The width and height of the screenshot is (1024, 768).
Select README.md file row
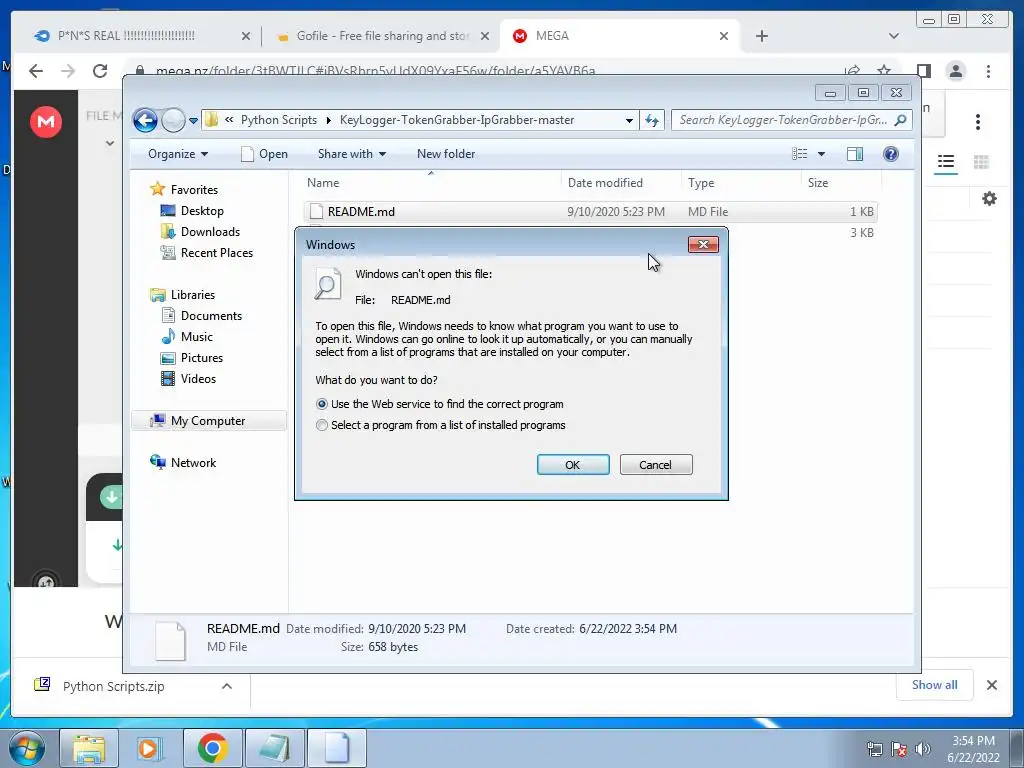point(590,212)
